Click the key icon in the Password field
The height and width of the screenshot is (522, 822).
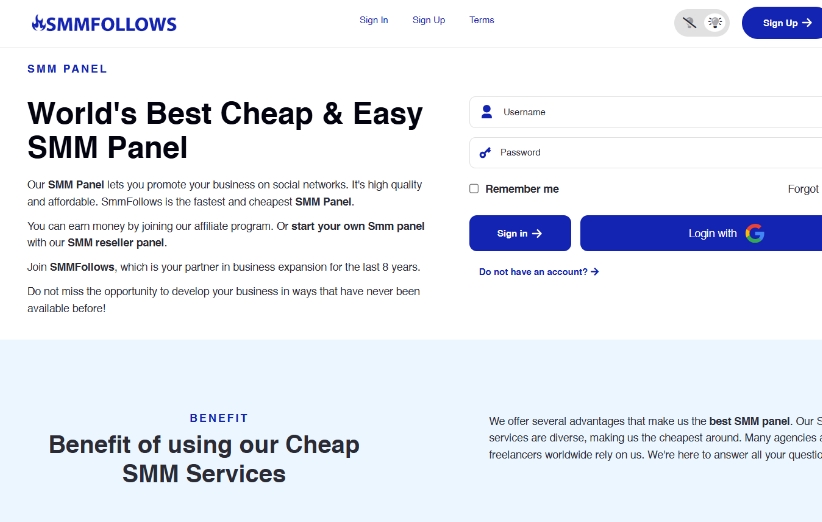click(485, 153)
